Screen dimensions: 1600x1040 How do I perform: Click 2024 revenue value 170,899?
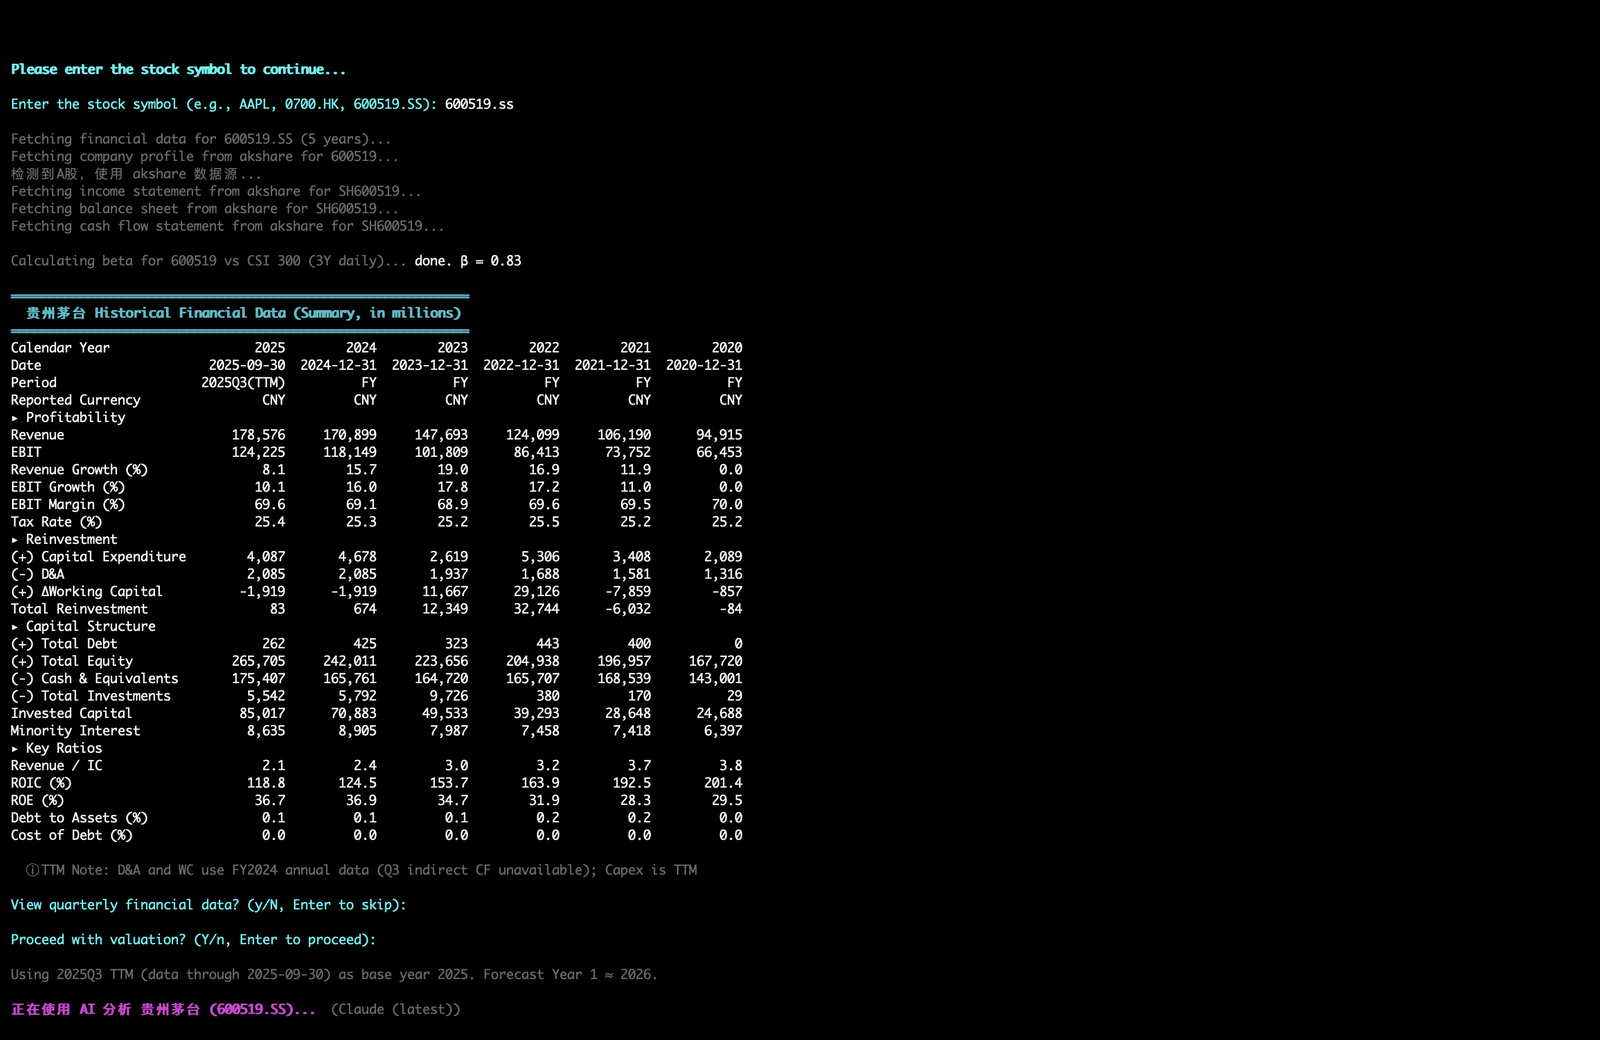[x=350, y=435]
